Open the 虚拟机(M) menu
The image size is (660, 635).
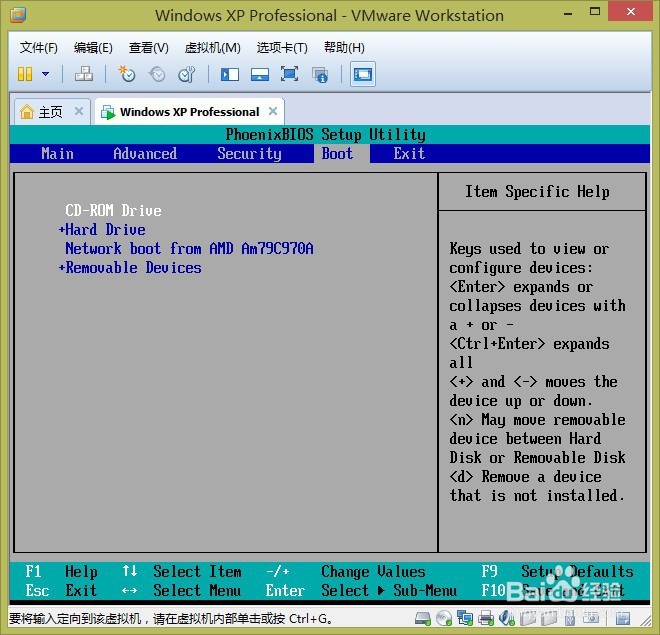point(213,48)
